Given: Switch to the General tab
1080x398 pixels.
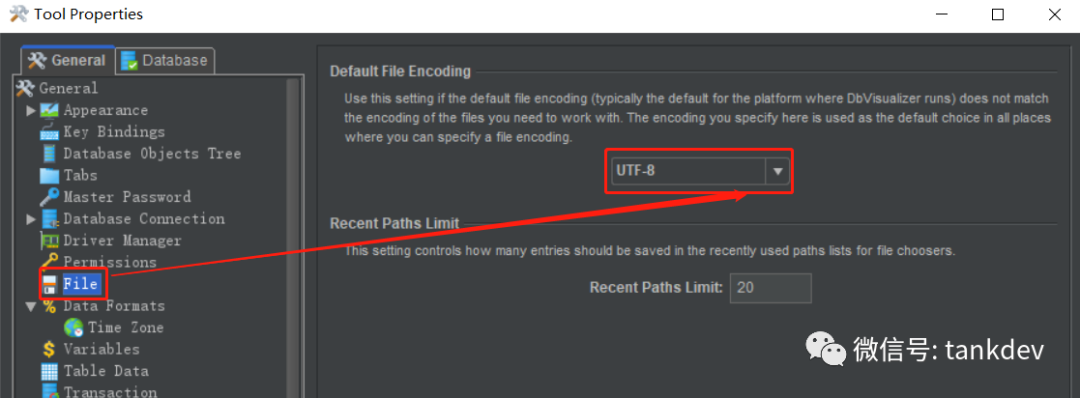Looking at the screenshot, I should (68, 60).
